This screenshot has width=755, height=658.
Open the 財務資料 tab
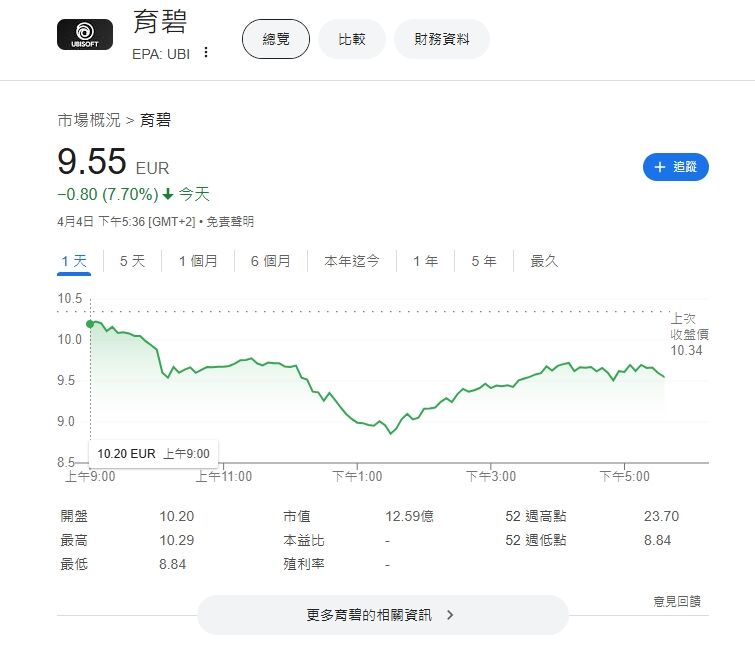442,39
